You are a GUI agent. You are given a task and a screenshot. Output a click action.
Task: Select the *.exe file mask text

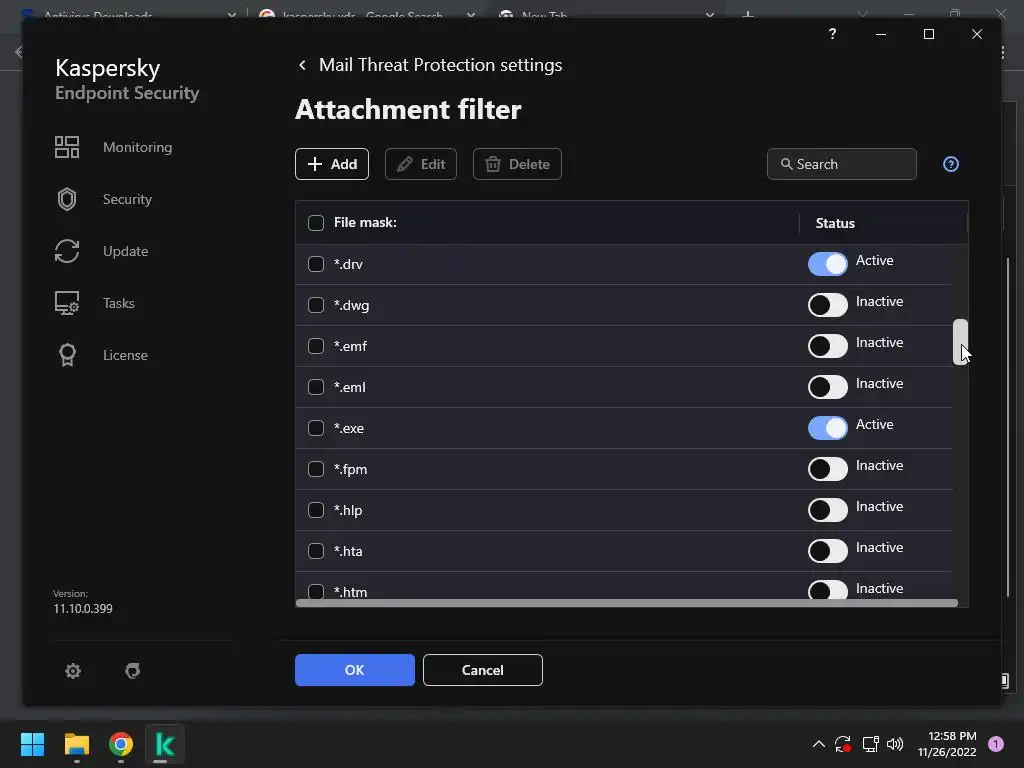pyautogui.click(x=349, y=428)
